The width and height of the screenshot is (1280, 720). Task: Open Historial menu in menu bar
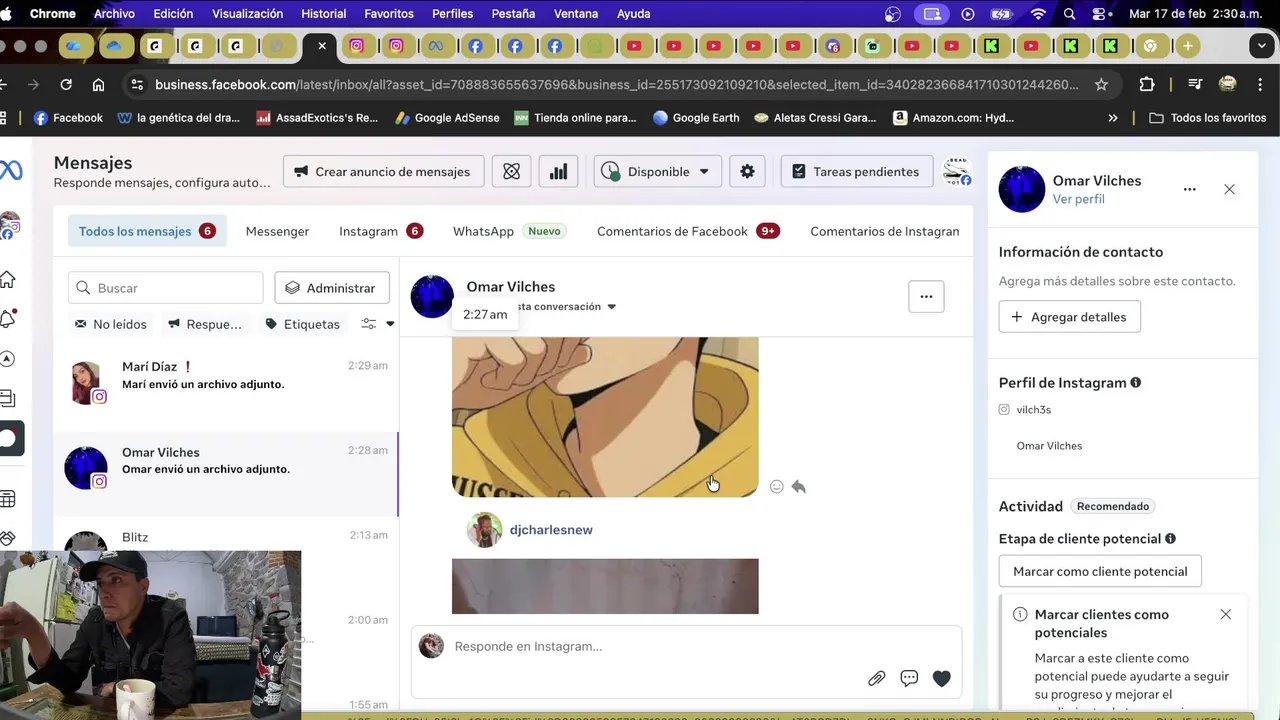point(323,14)
